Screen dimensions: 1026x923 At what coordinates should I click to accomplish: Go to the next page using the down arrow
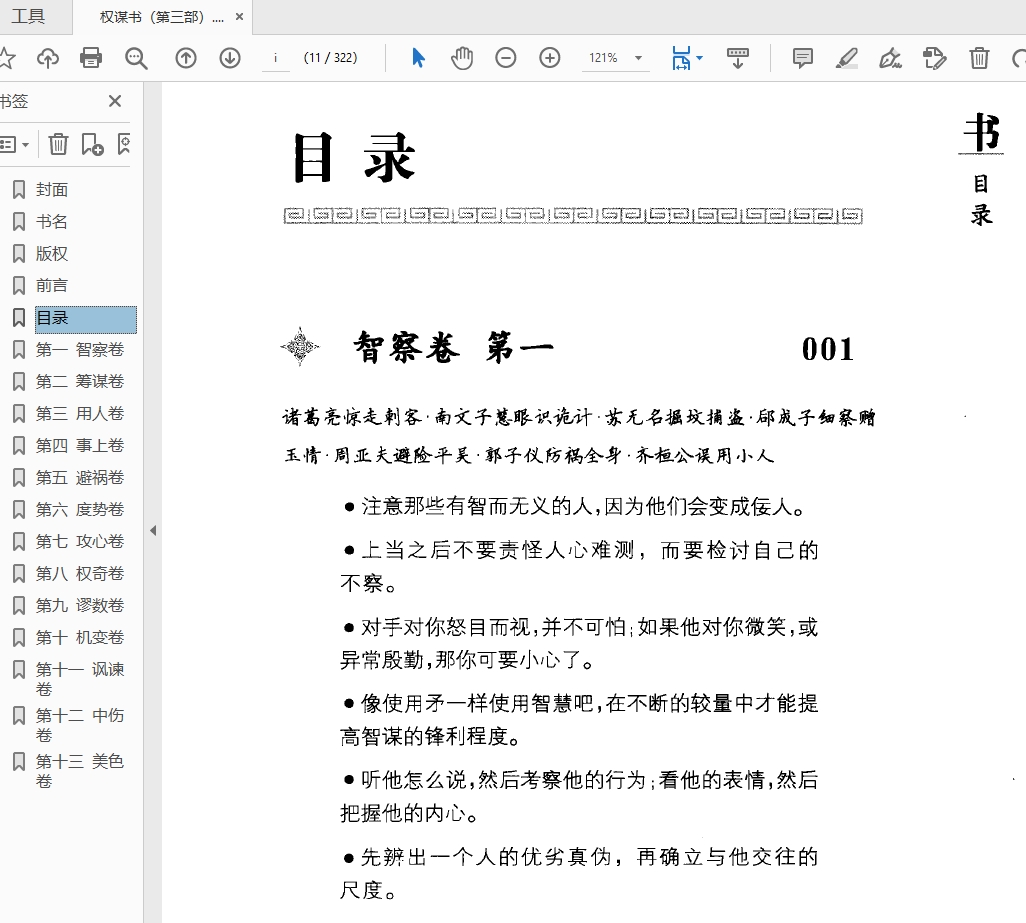click(230, 58)
